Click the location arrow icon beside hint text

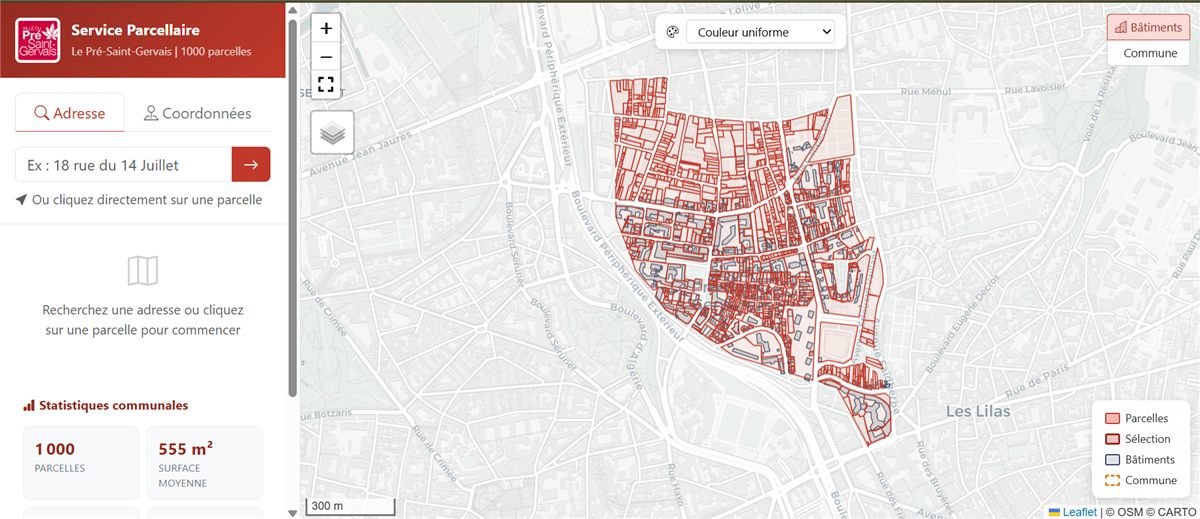click(22, 200)
